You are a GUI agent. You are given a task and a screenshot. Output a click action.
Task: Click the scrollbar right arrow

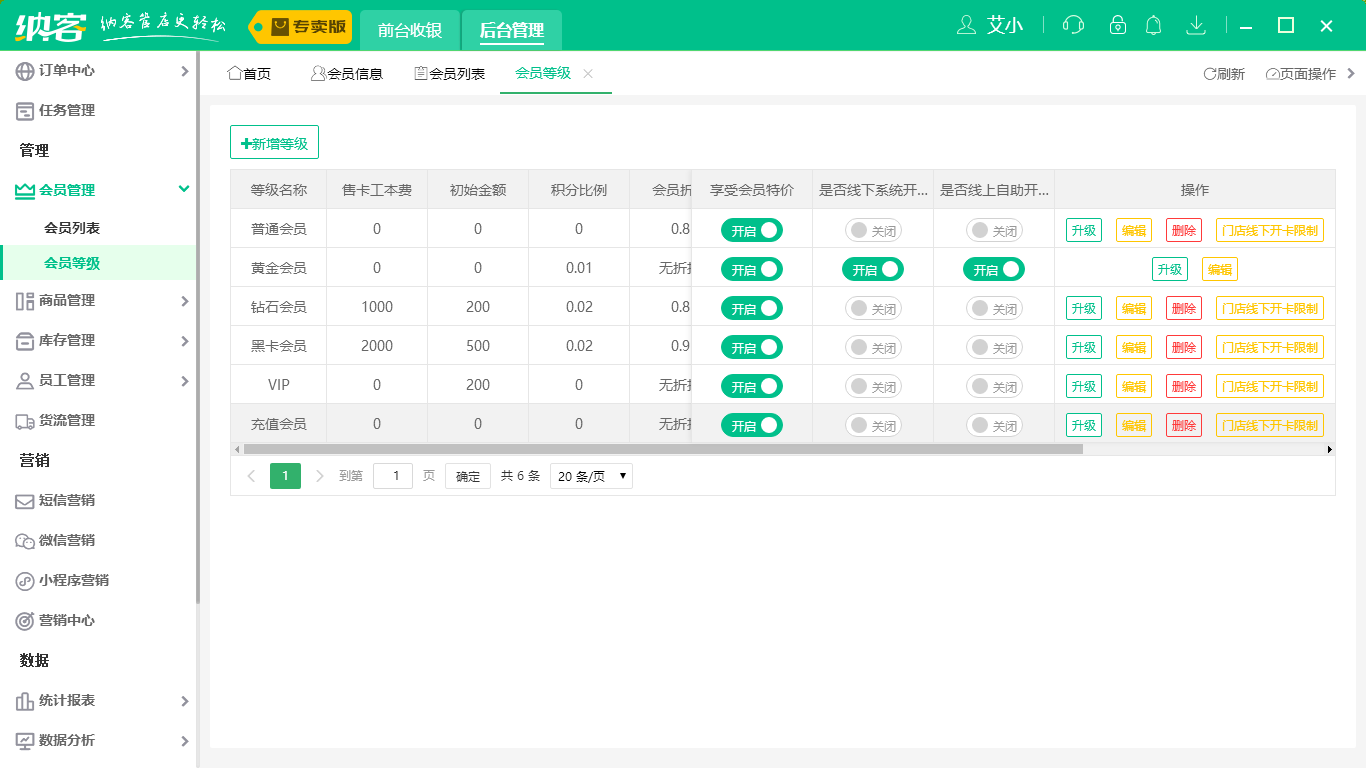tap(1330, 449)
